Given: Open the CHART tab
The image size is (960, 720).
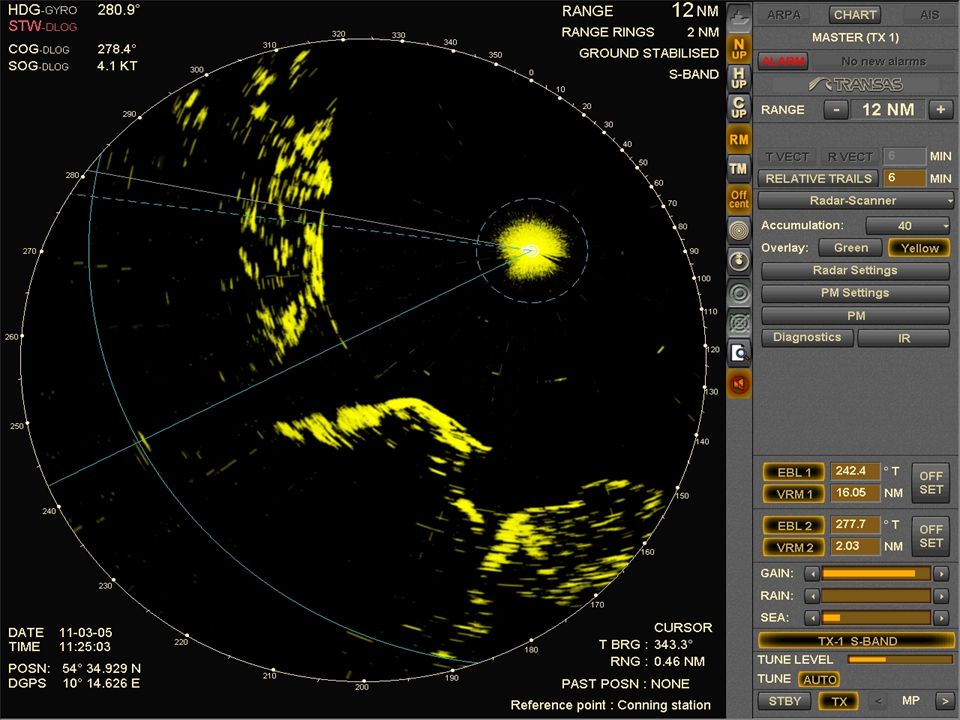Looking at the screenshot, I should click(x=855, y=15).
